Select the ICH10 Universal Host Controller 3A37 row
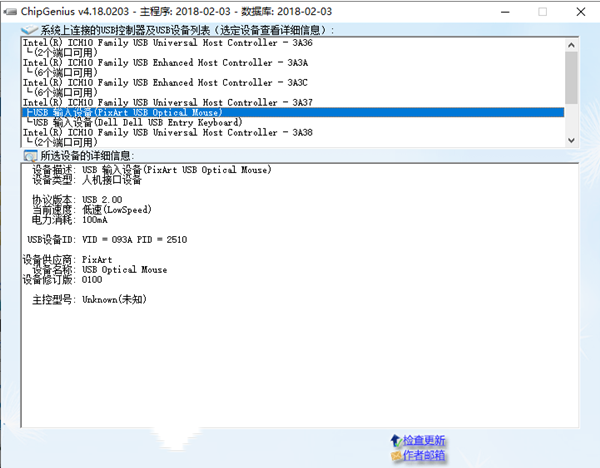The width and height of the screenshot is (600, 468). click(293, 102)
